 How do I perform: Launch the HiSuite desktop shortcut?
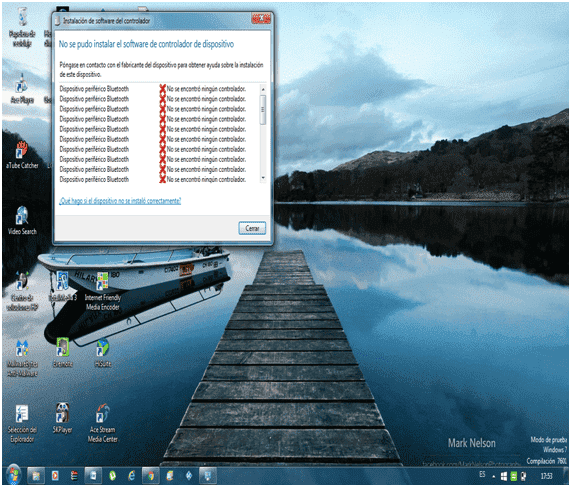tap(103, 353)
